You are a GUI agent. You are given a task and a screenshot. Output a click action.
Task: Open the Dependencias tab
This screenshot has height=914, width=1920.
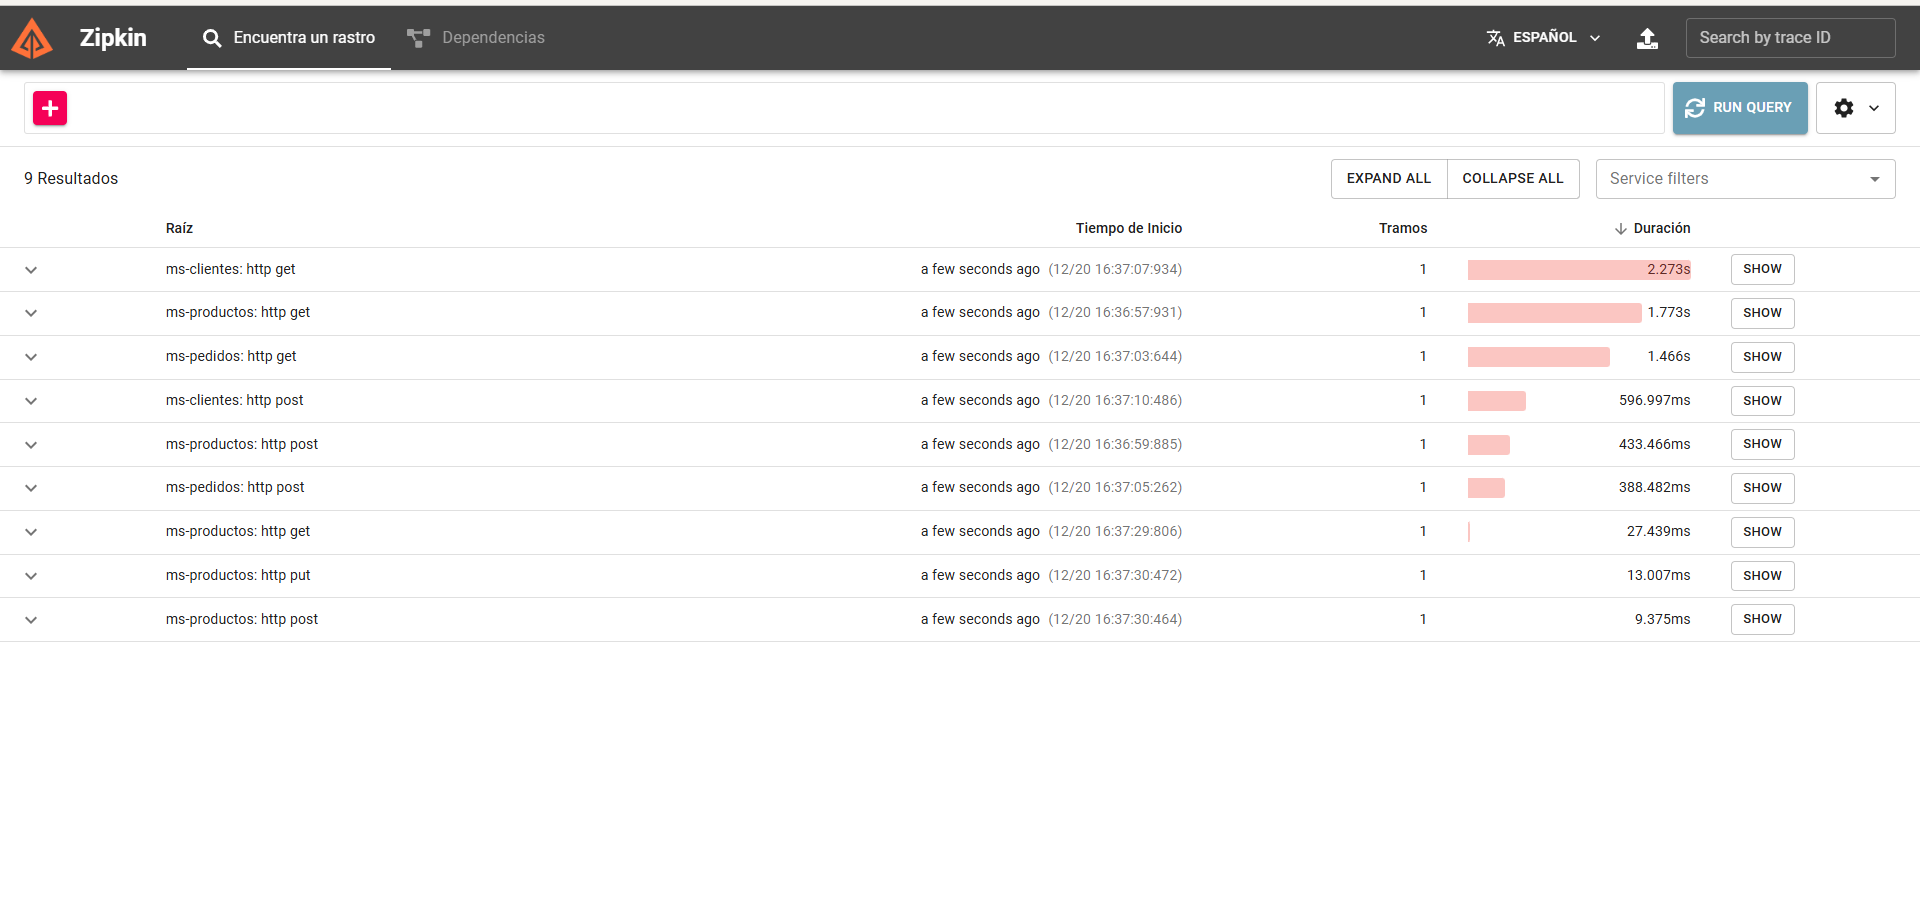(x=476, y=38)
